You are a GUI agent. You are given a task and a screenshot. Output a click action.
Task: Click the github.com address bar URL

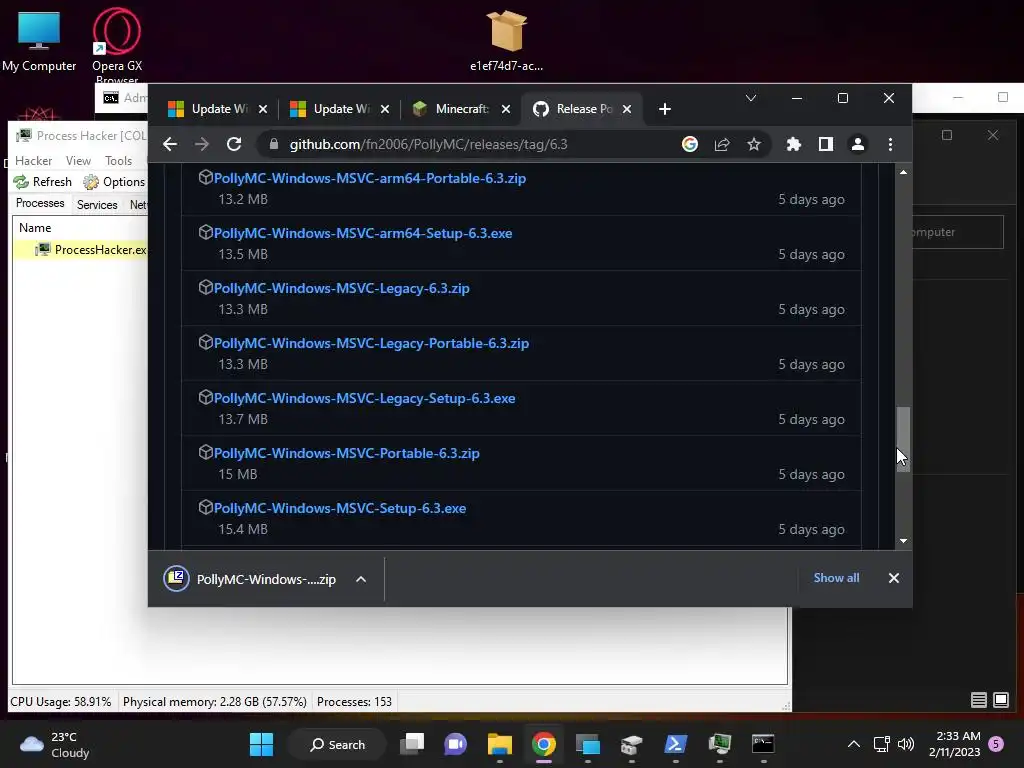[428, 144]
